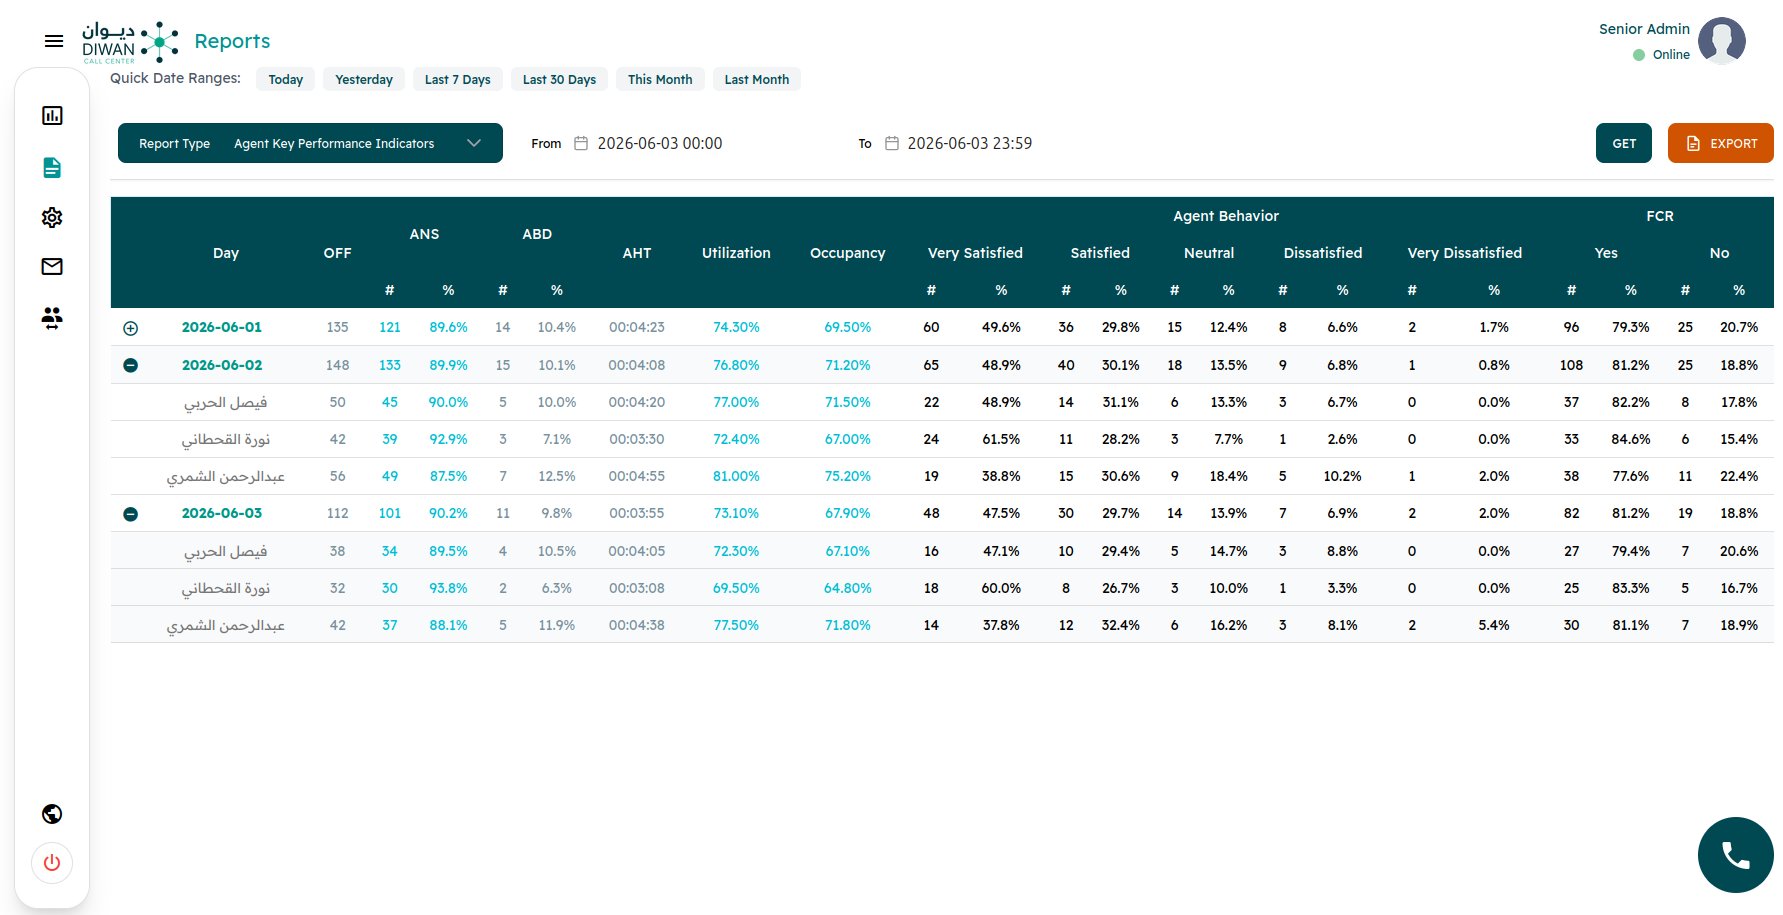Click the Day column header
This screenshot has width=1783, height=915.
(x=226, y=253)
